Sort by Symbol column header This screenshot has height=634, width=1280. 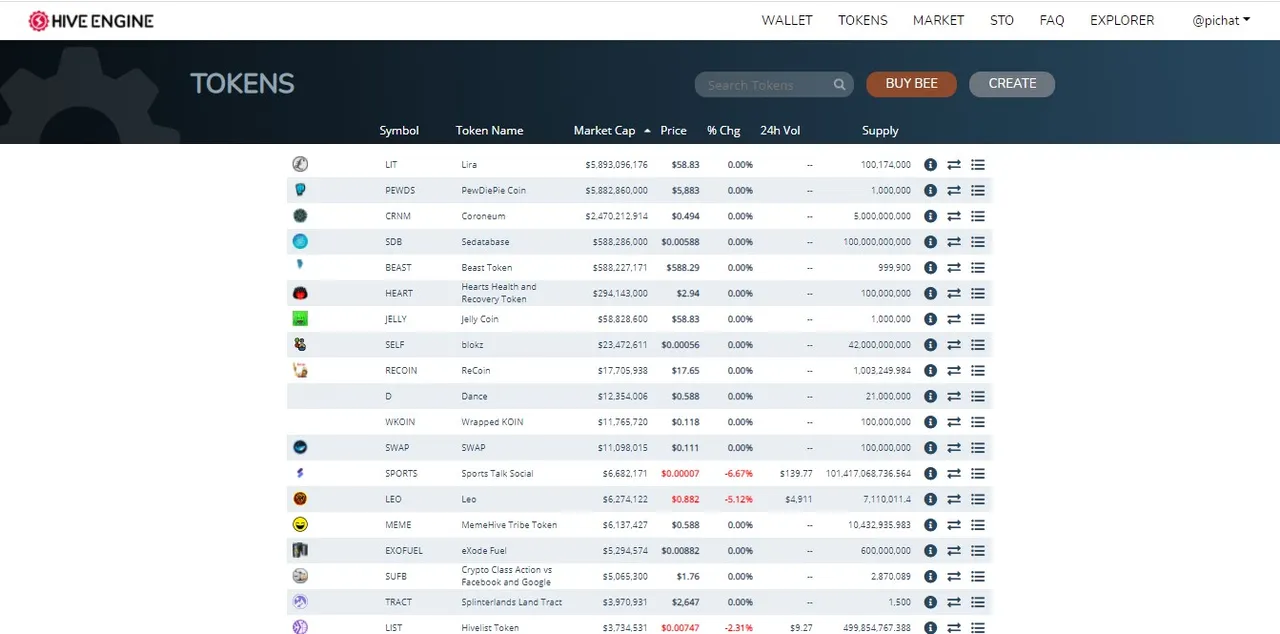(399, 131)
